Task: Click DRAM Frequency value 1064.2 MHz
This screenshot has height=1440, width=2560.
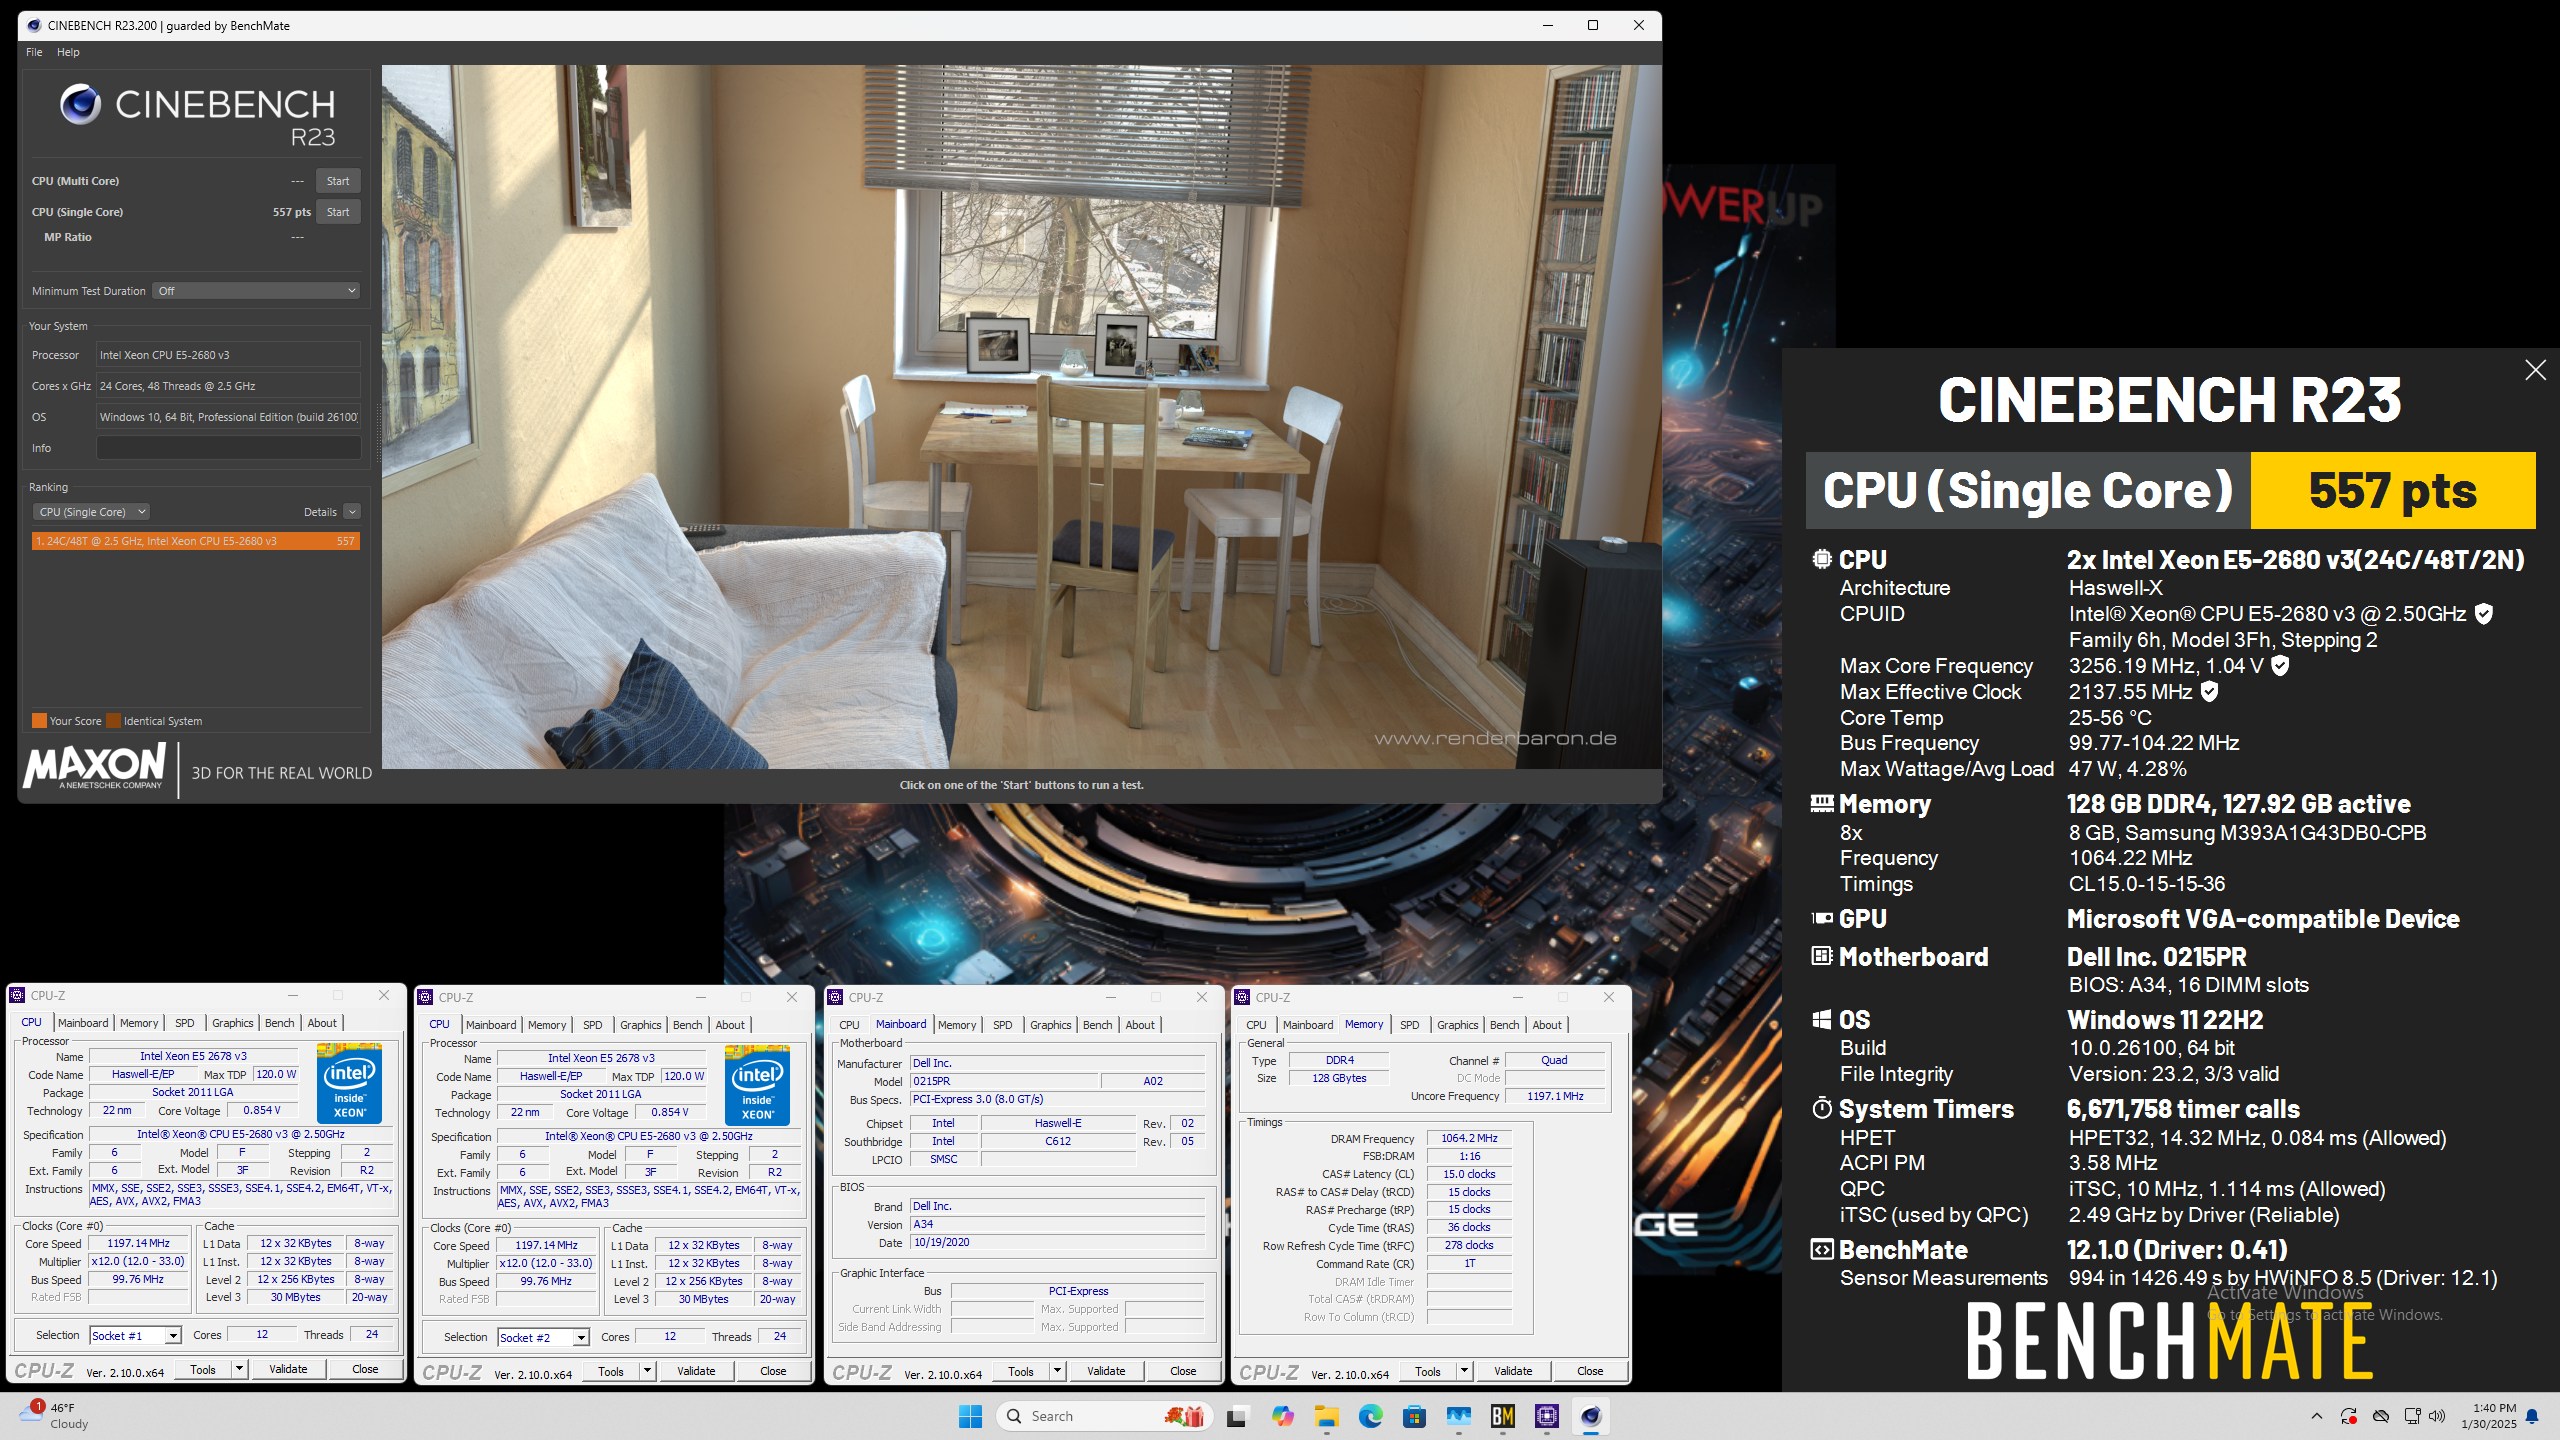Action: [x=1469, y=1138]
